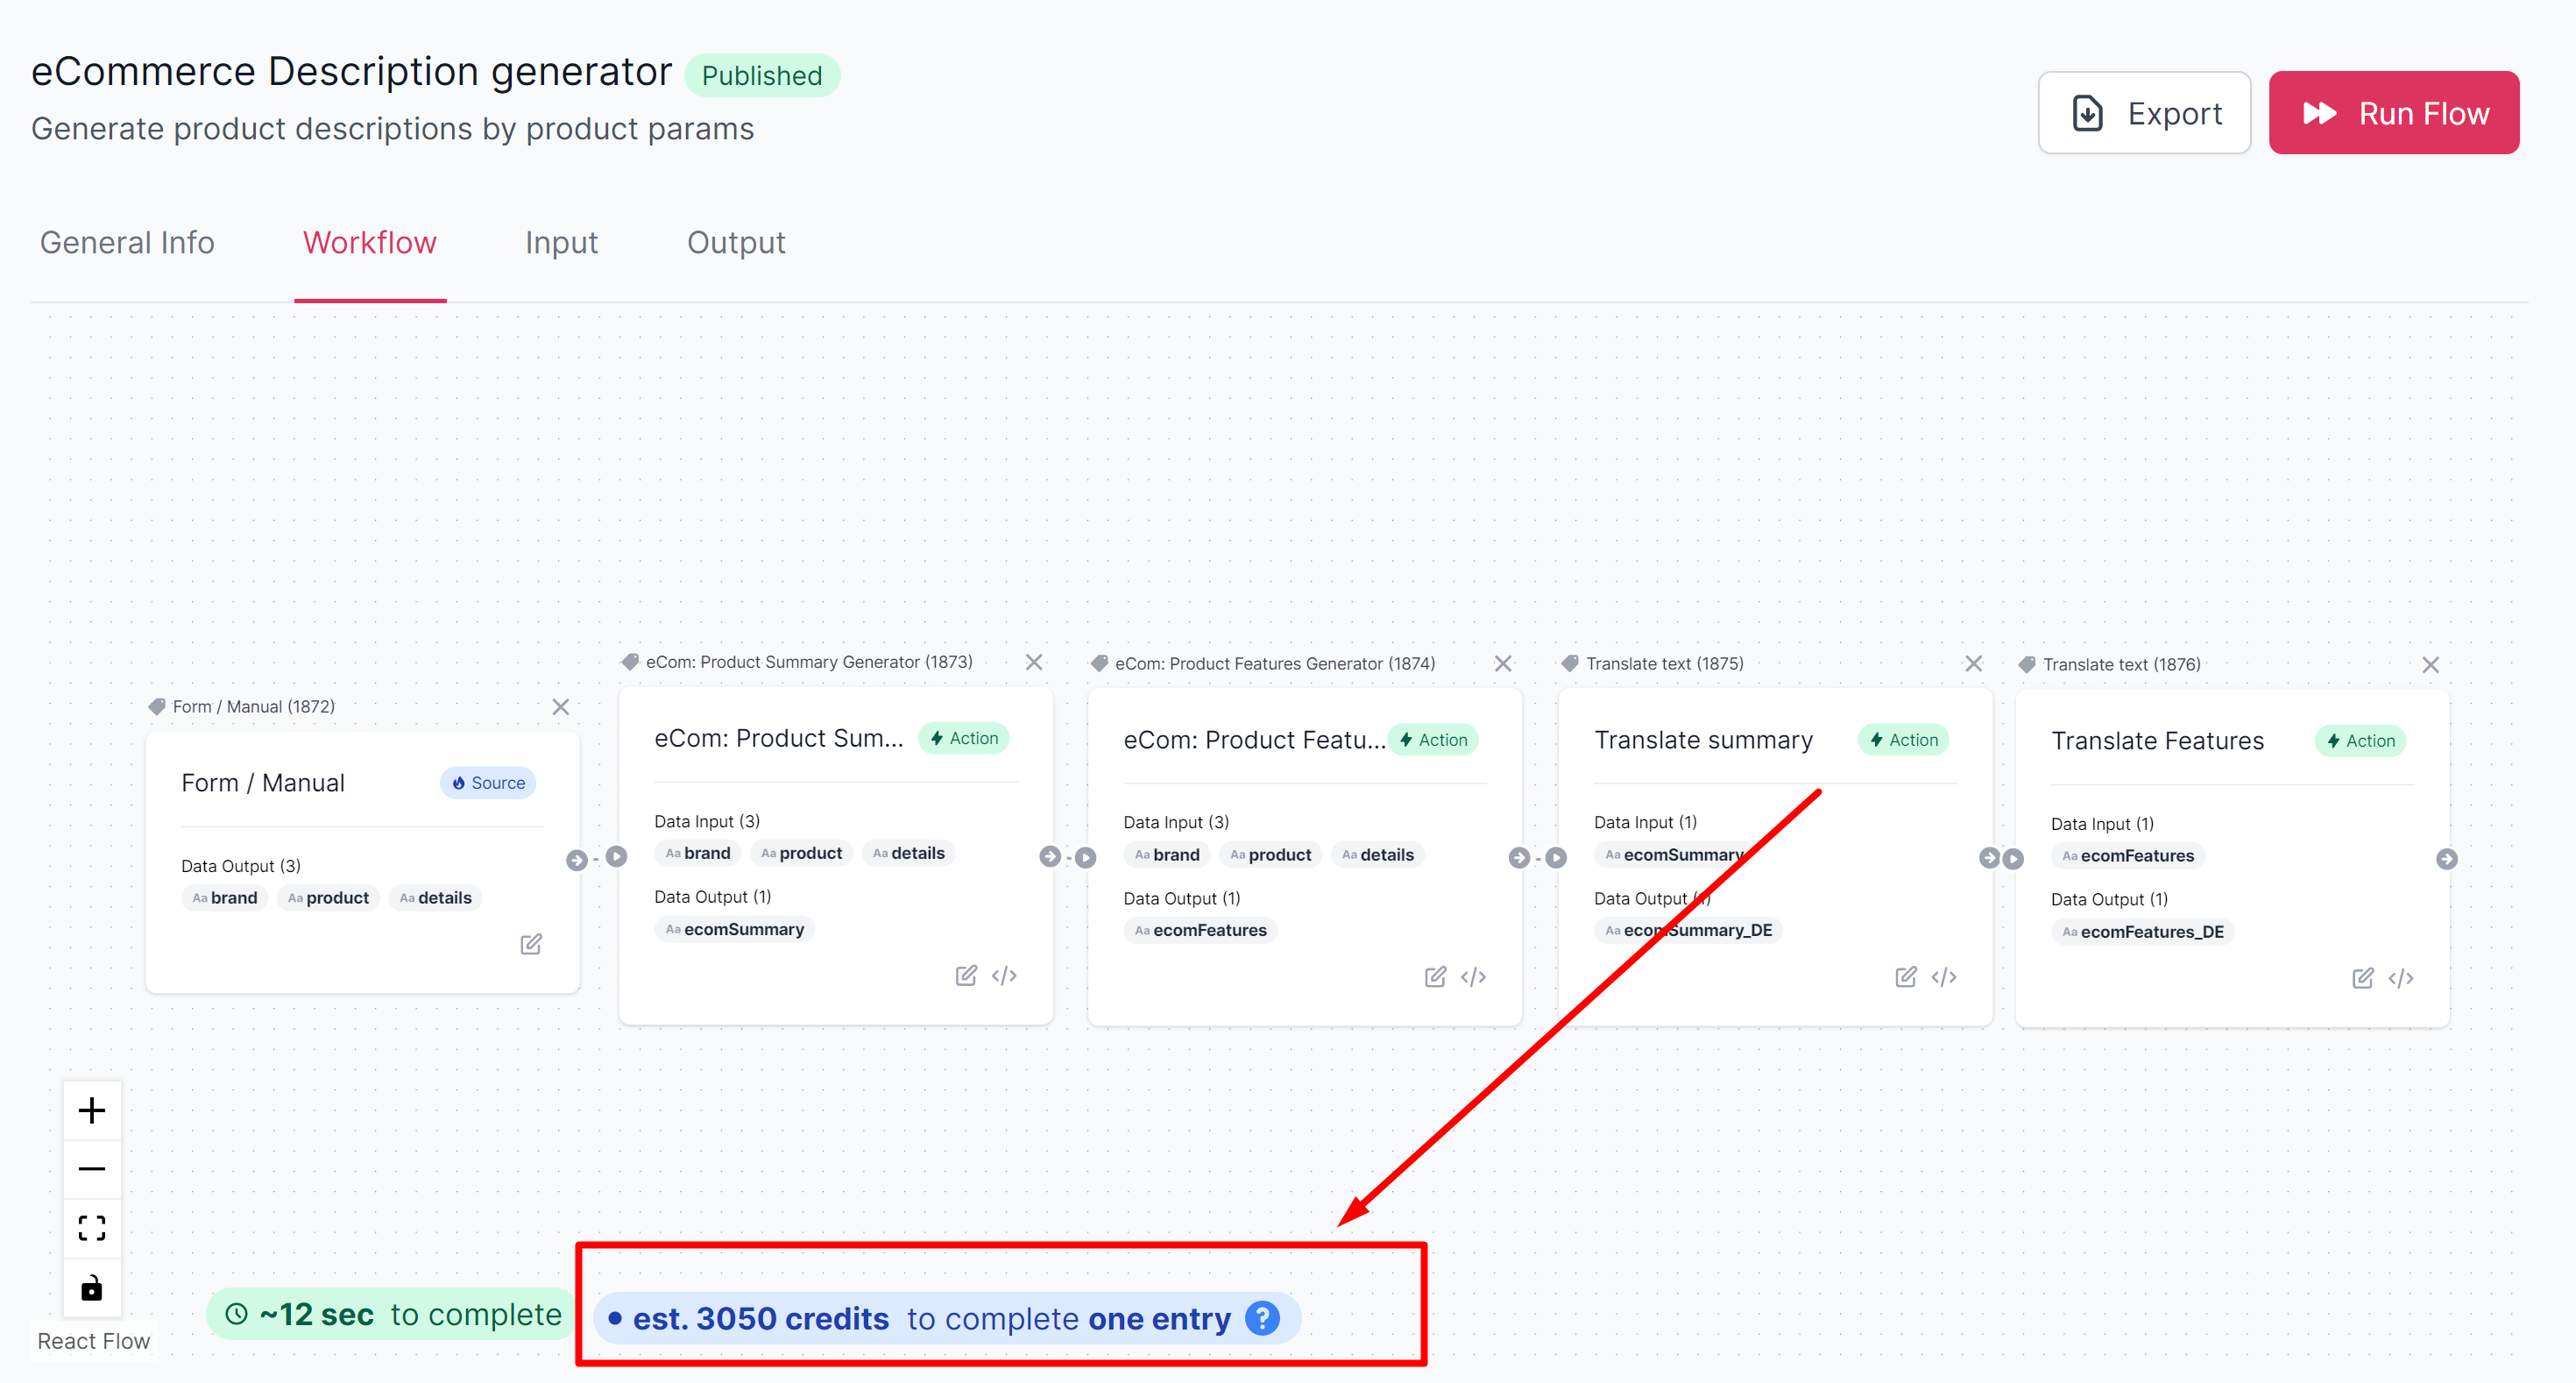Open the Input tab
The height and width of the screenshot is (1383, 2576).
tap(561, 243)
